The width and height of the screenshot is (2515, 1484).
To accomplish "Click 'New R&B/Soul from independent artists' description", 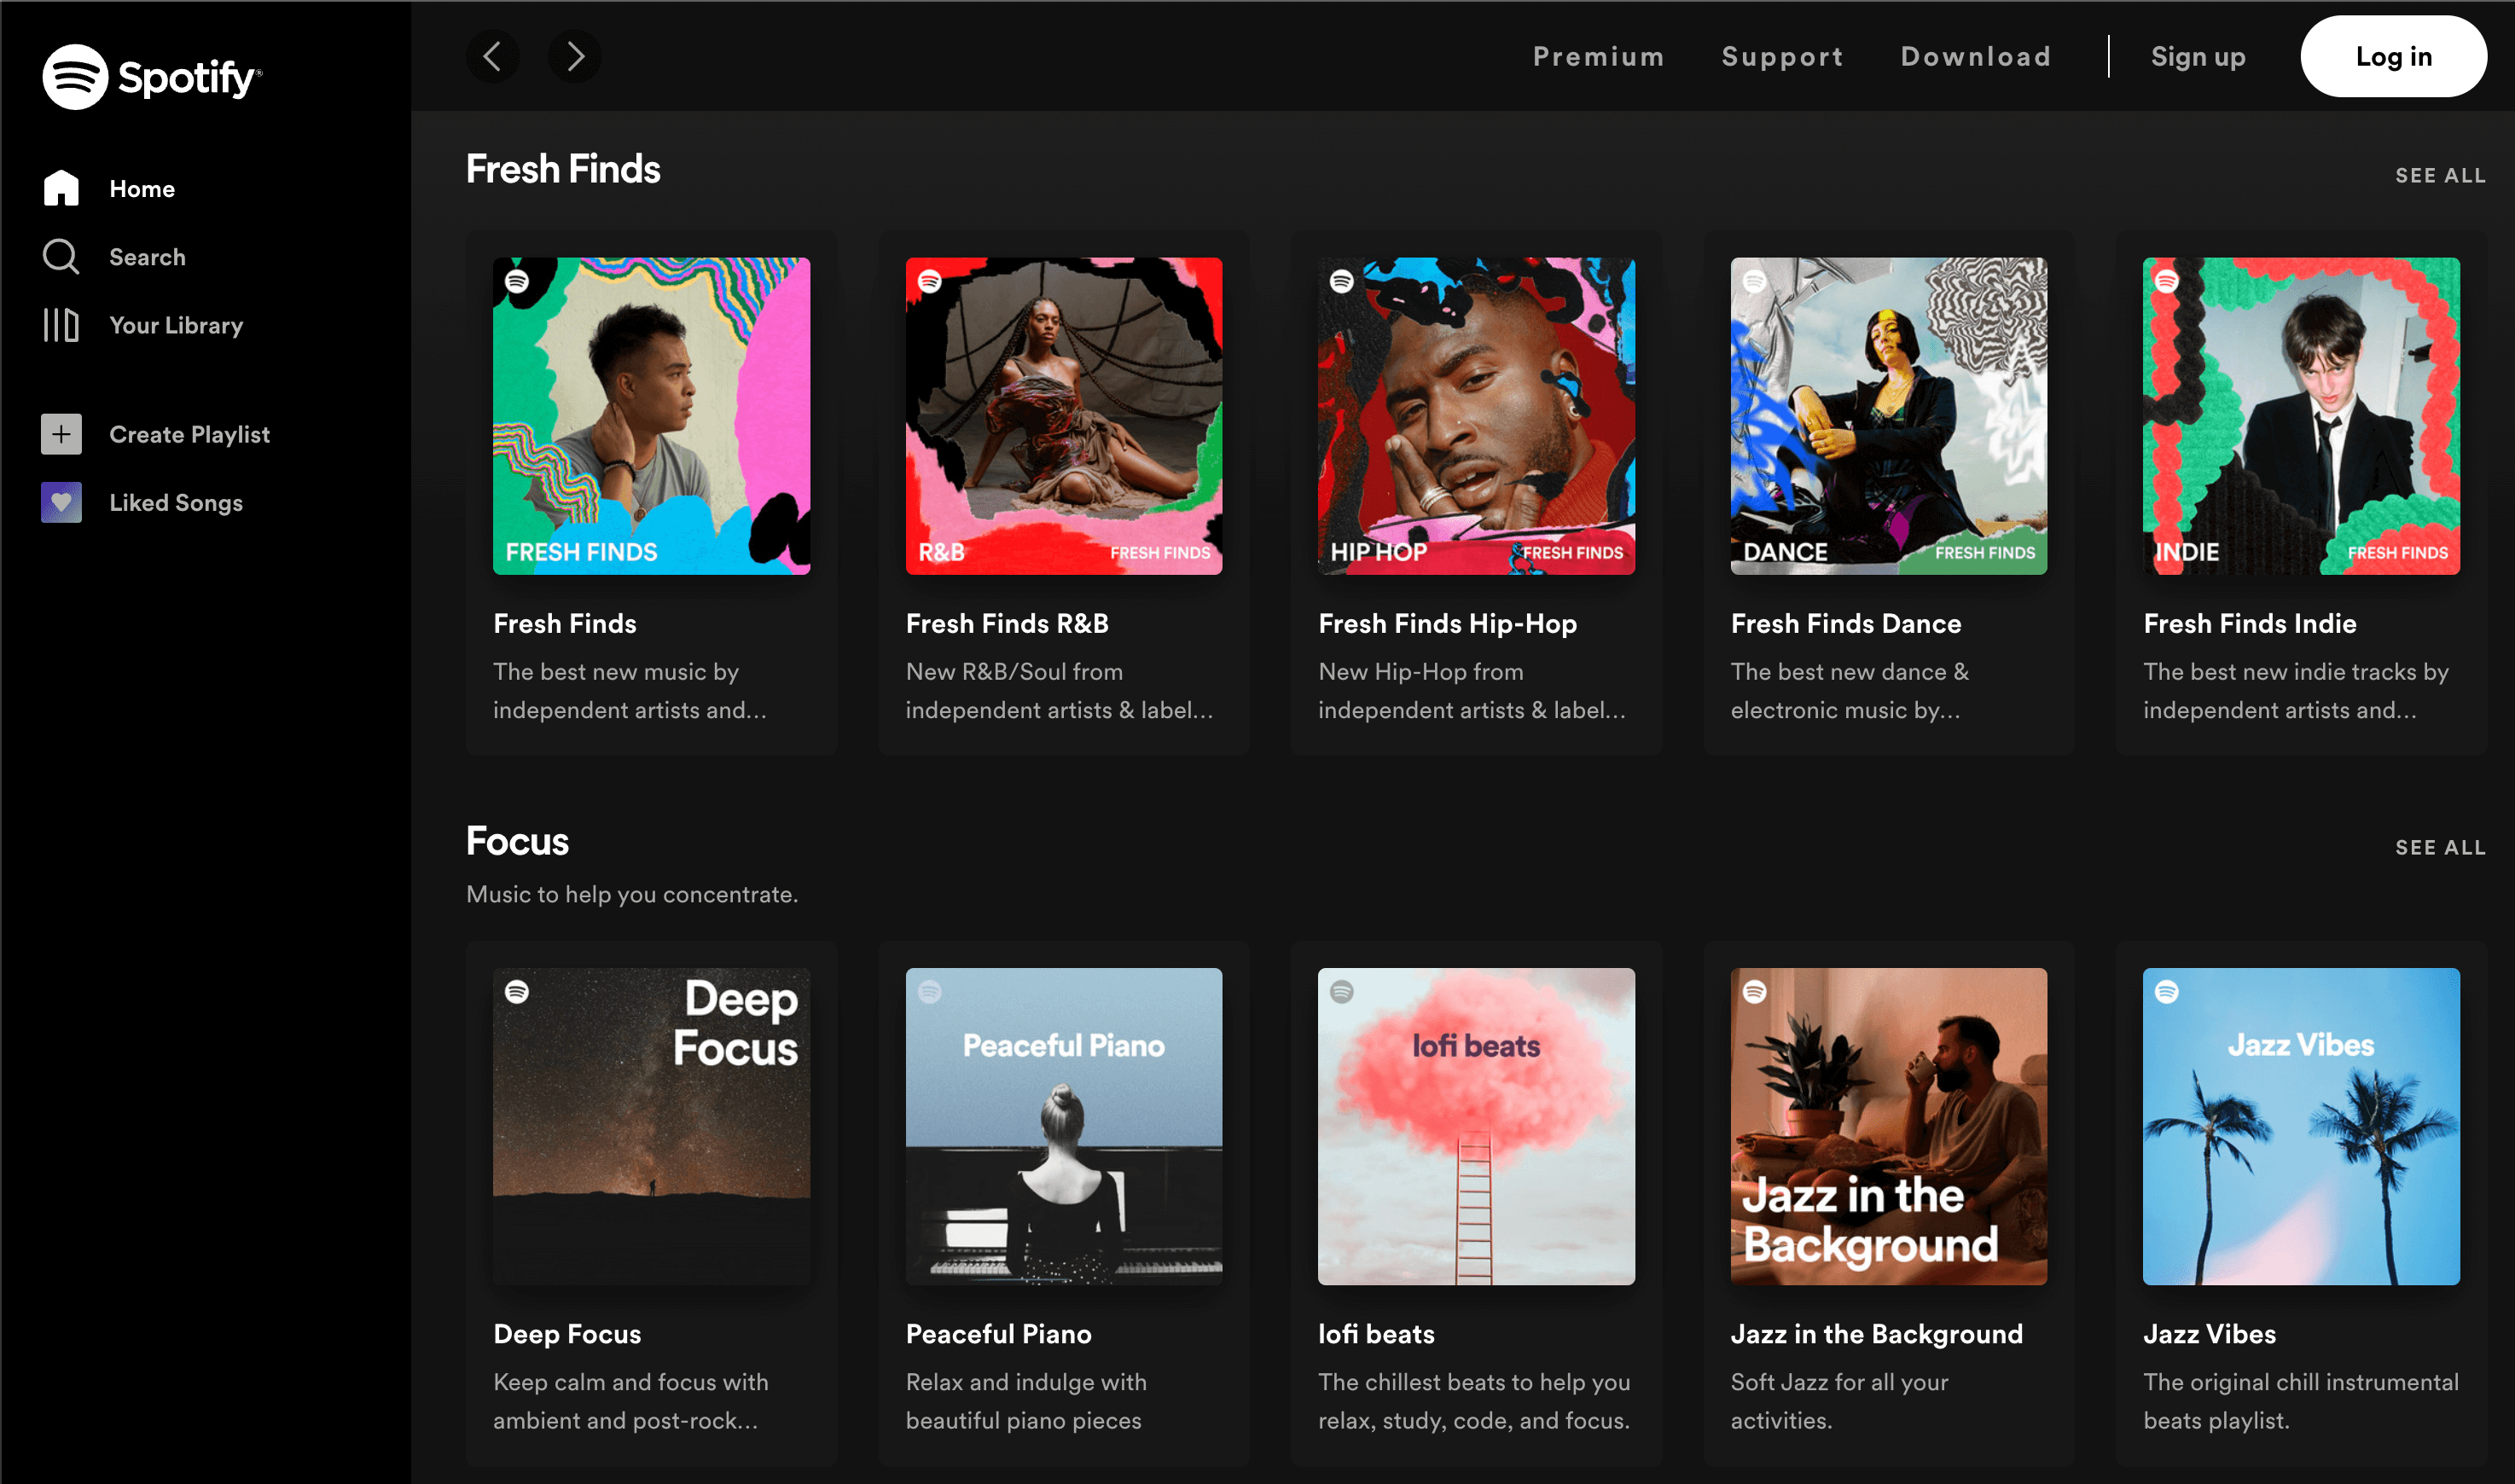I will (x=1060, y=691).
